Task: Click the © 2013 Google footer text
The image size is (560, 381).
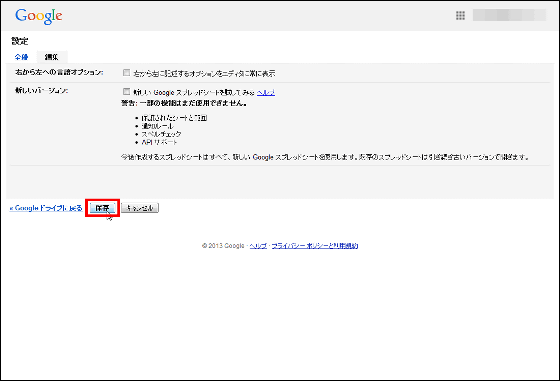Action: 223,246
